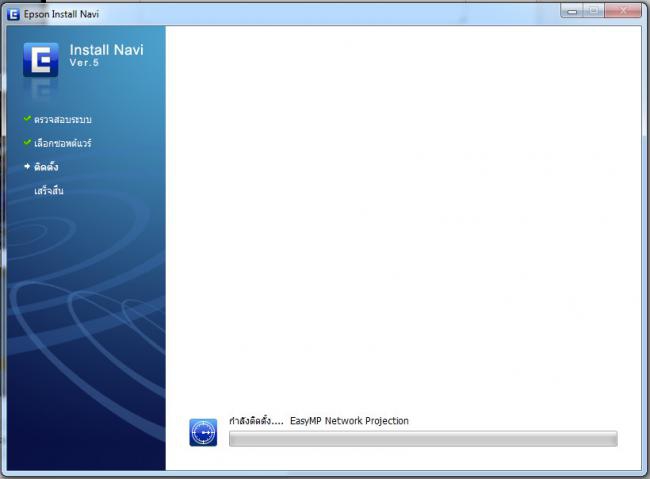The width and height of the screenshot is (650, 479).
Task: Click the Epson Install Navi window title
Action: (x=61, y=14)
